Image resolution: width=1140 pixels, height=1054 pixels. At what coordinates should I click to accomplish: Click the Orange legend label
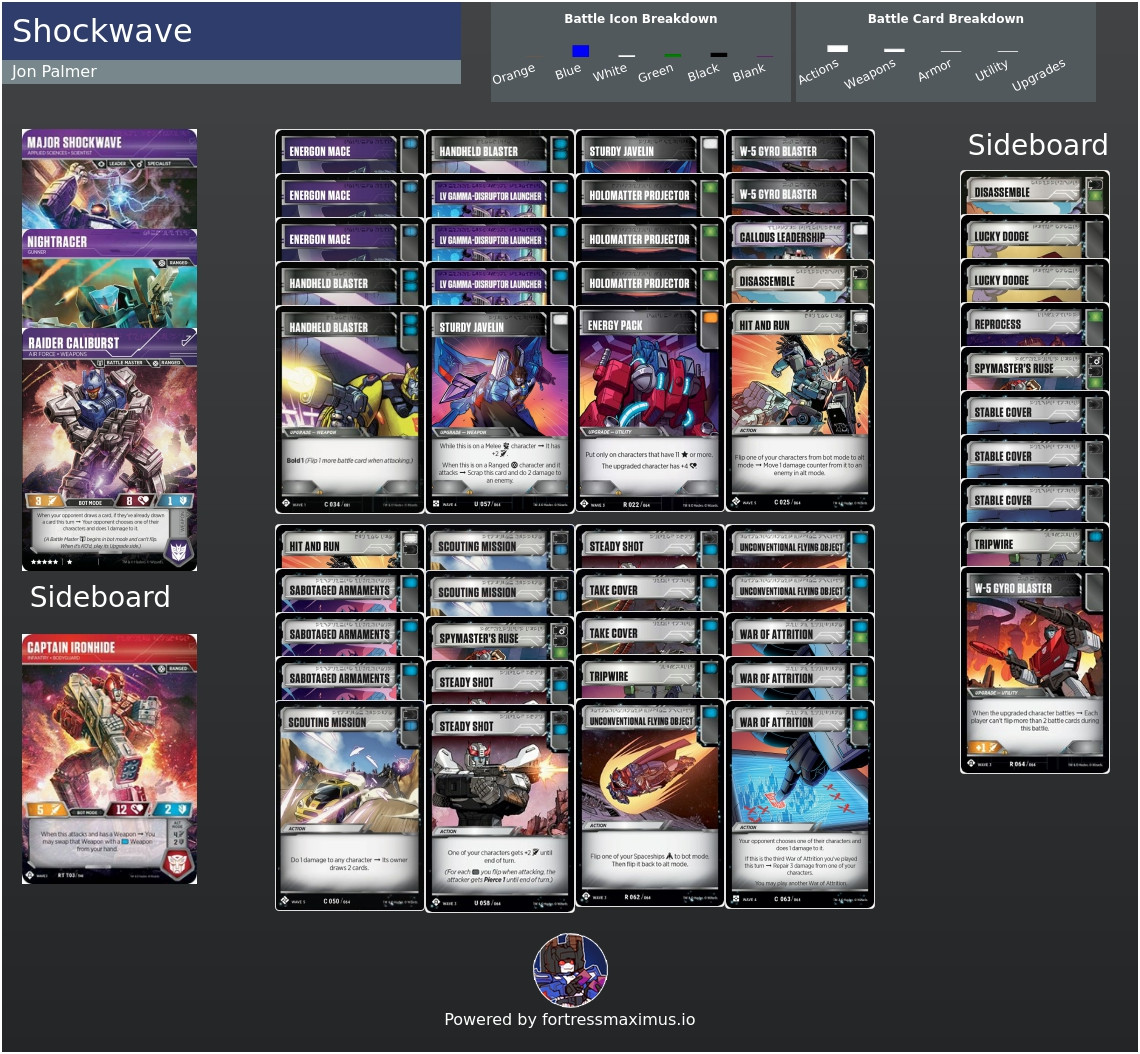coord(513,73)
